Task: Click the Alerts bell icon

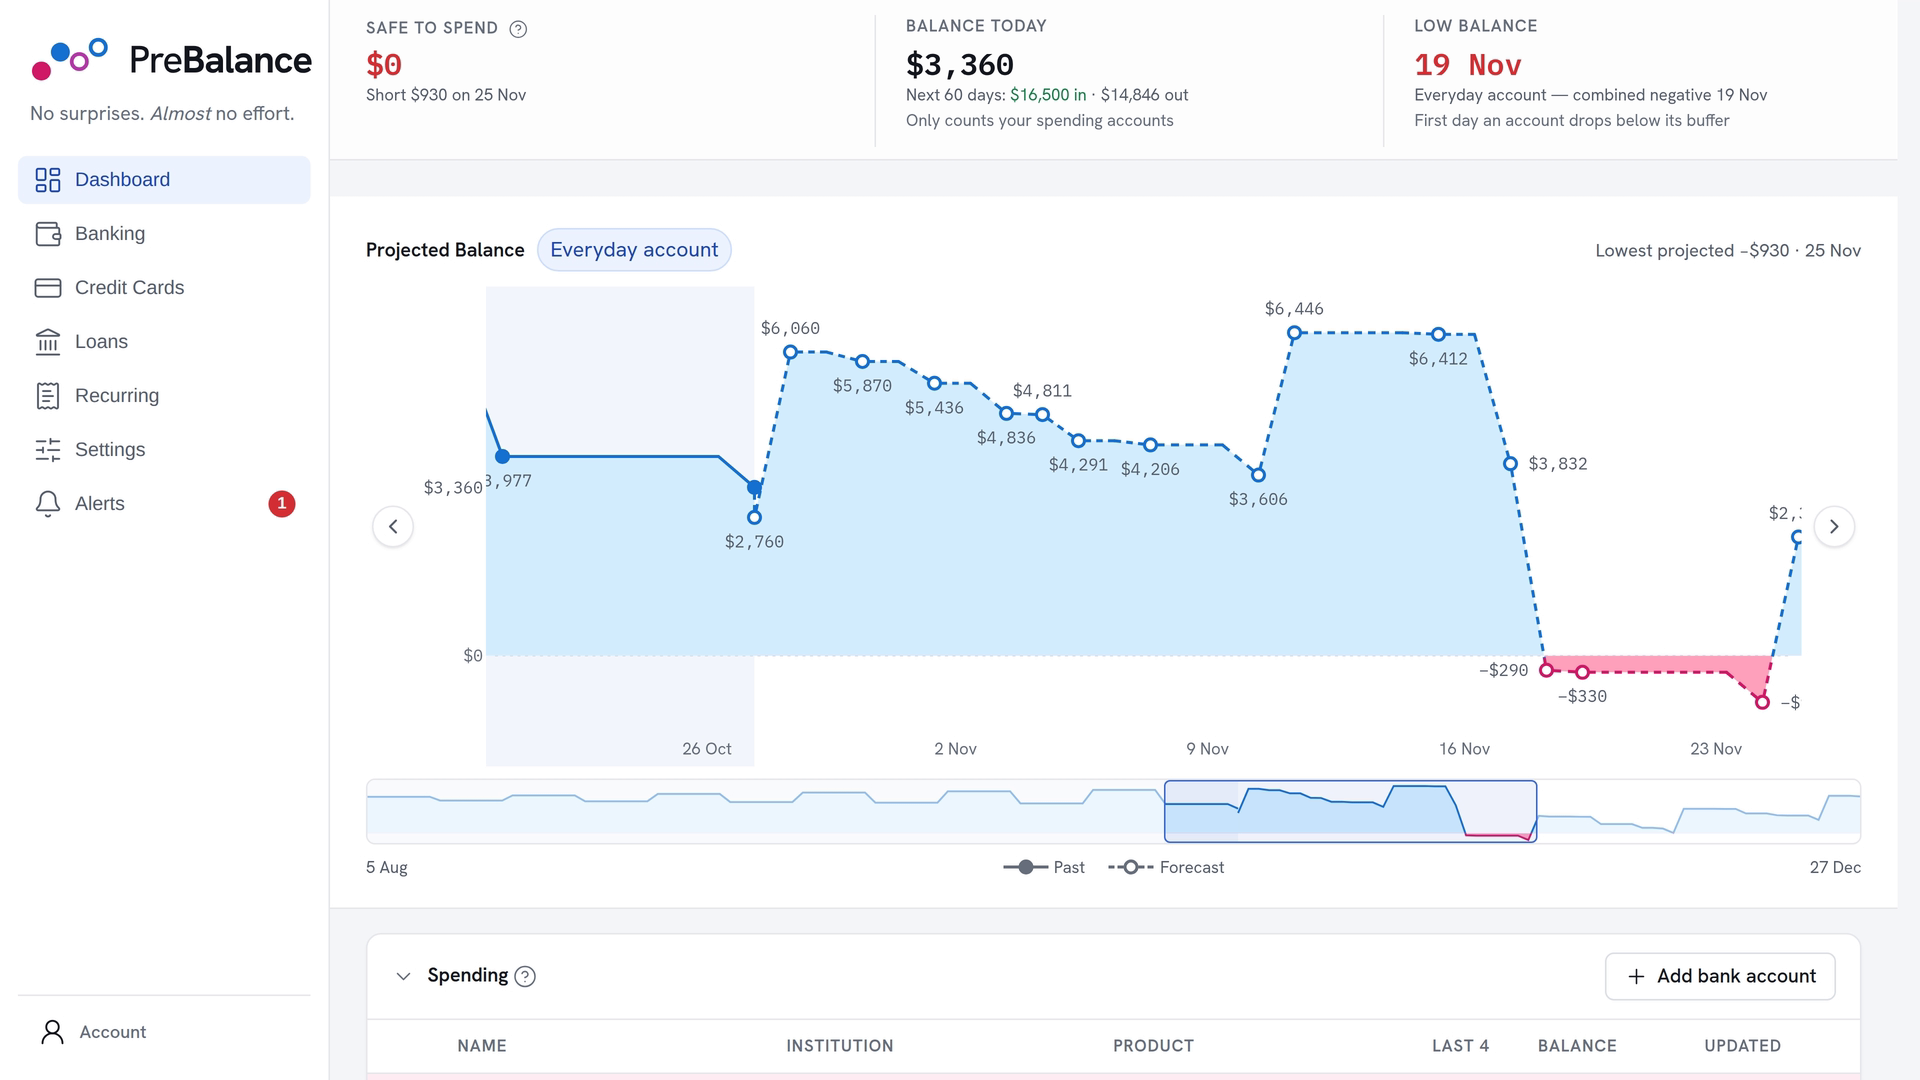Action: [x=48, y=504]
